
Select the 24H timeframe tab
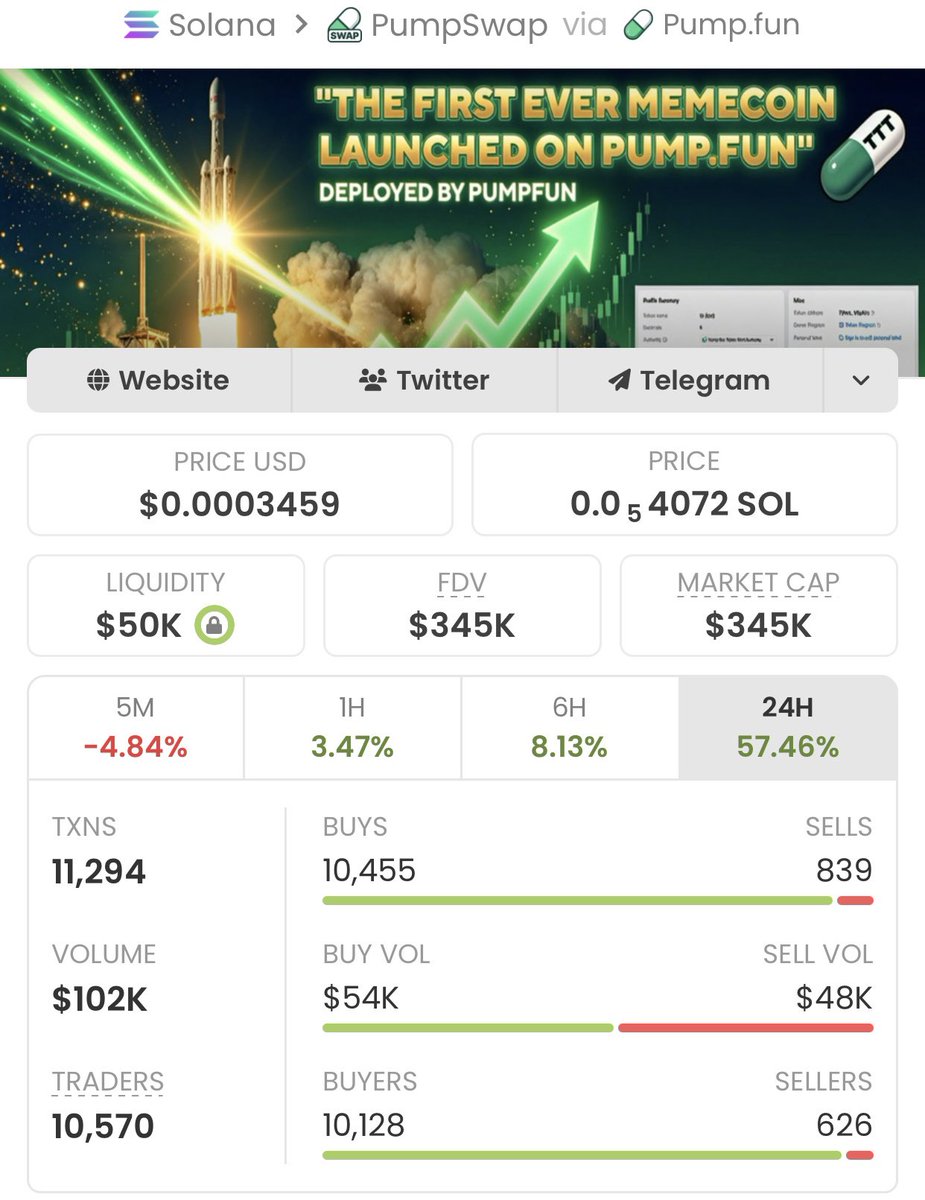[788, 728]
